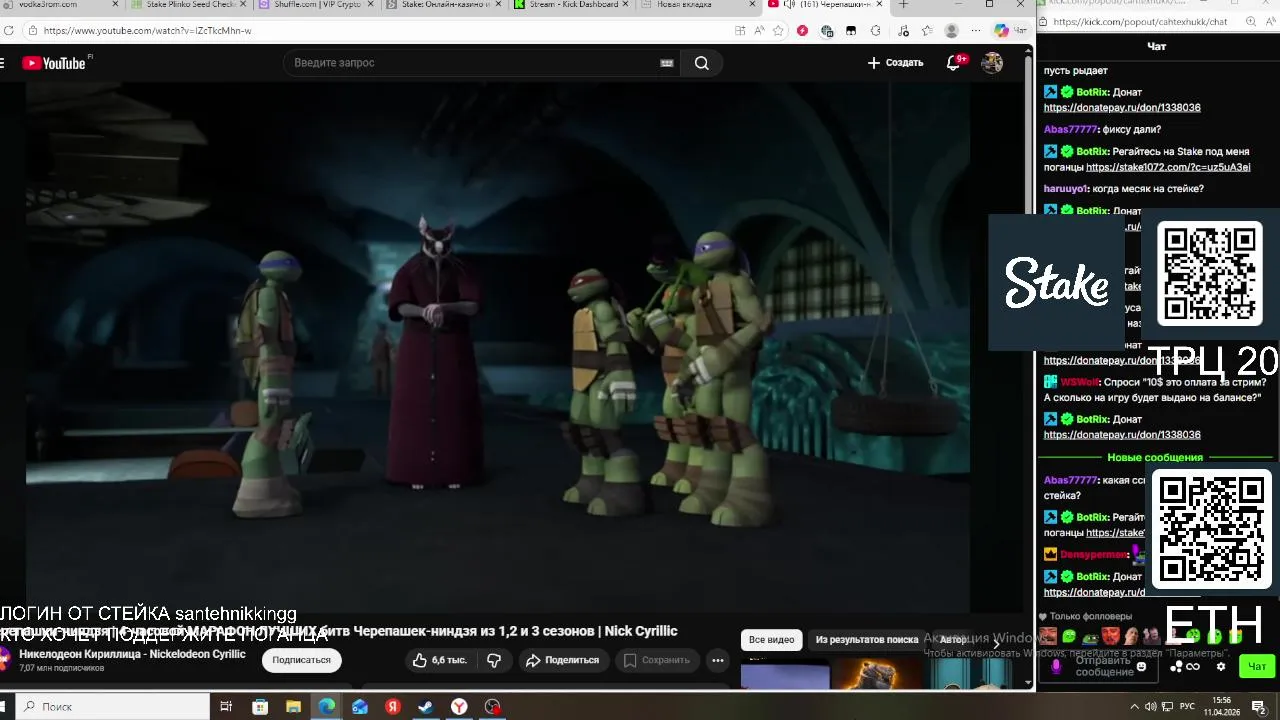Click the Сохранить video button
Screen dimensions: 1280x720
point(657,660)
